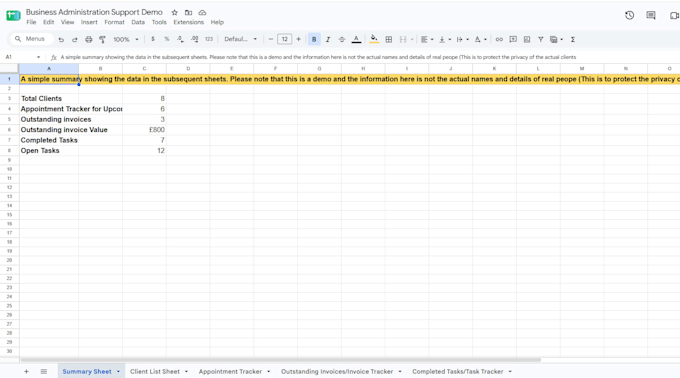Open the zoom 100% dropdown
Viewport: 680px width, 378px height.
[126, 39]
